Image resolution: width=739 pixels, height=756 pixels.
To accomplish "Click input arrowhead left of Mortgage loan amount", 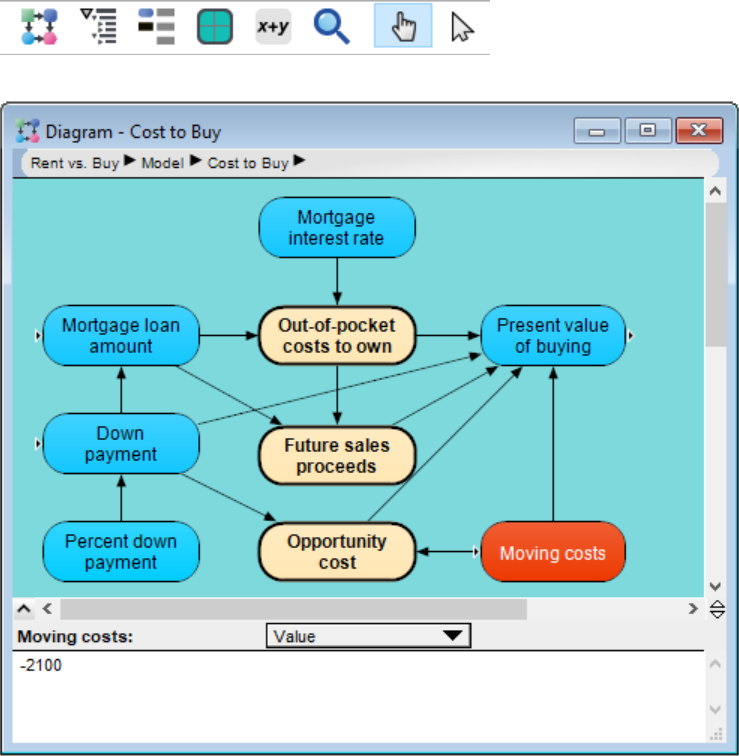I will (38, 336).
